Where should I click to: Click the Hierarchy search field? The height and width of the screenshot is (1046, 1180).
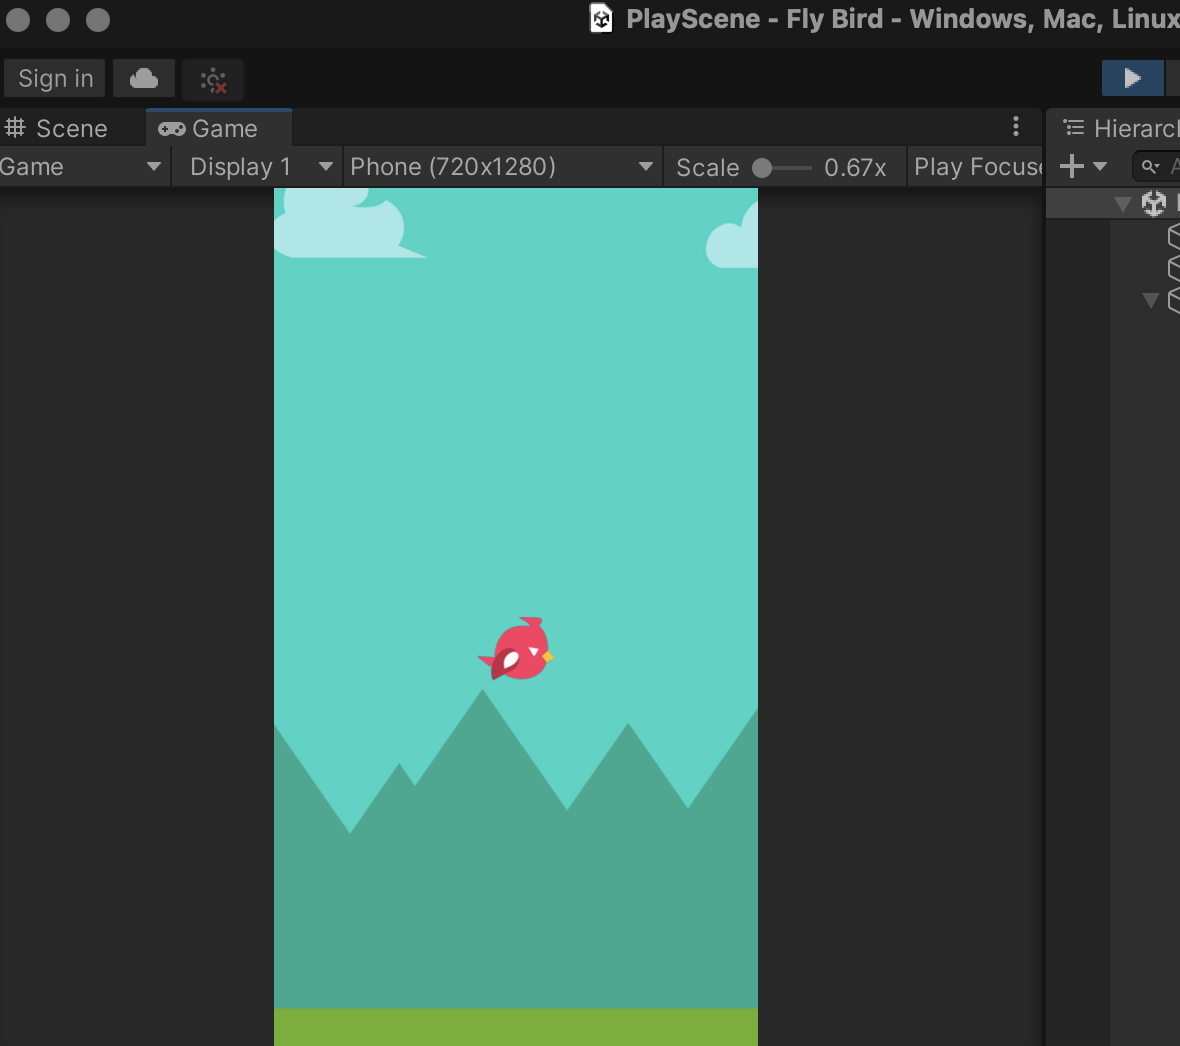click(x=1157, y=166)
